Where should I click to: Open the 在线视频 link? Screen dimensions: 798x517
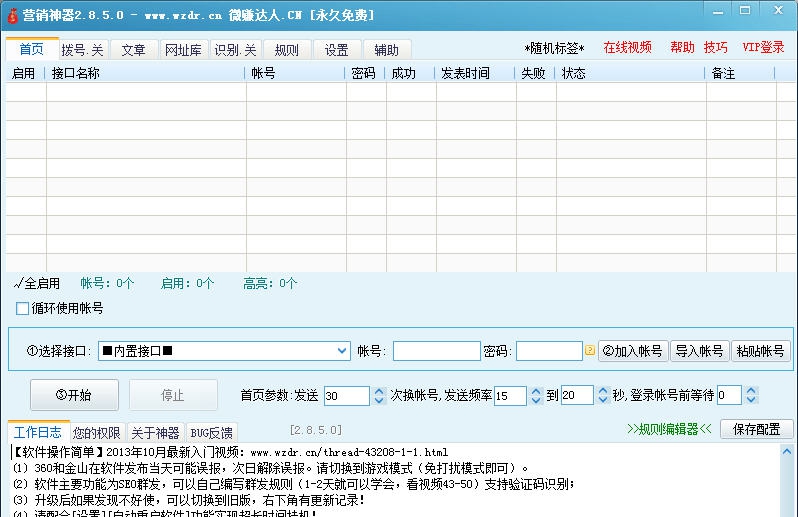click(x=628, y=47)
